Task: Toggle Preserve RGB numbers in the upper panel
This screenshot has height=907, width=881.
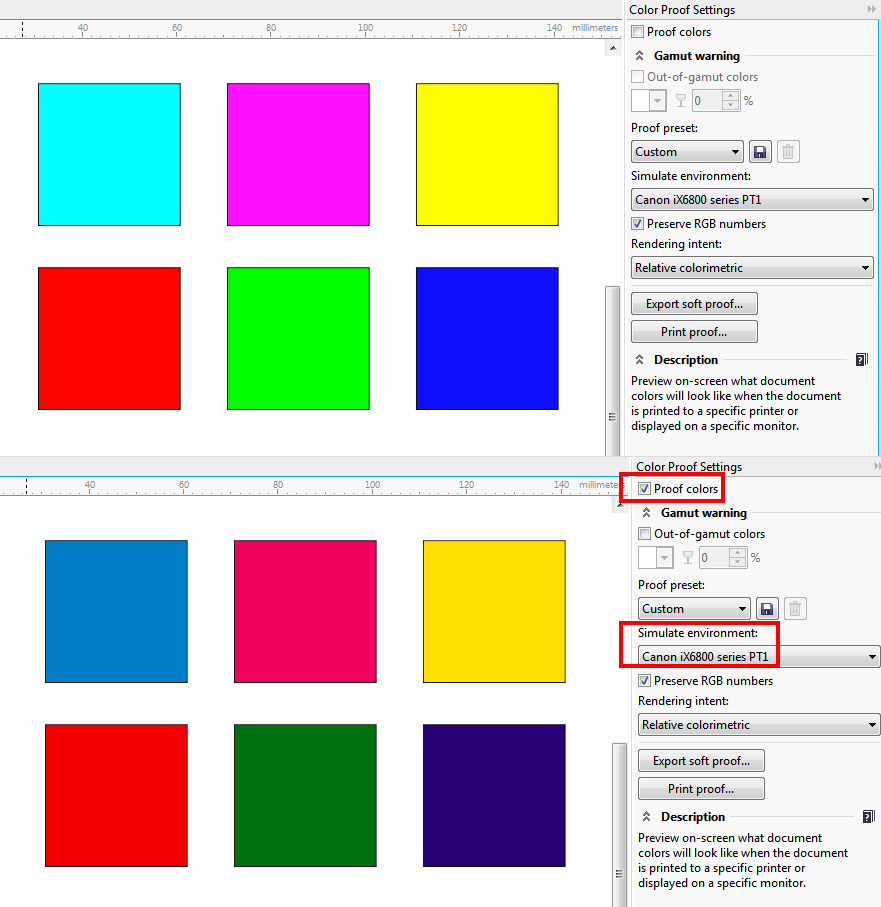Action: pos(638,224)
